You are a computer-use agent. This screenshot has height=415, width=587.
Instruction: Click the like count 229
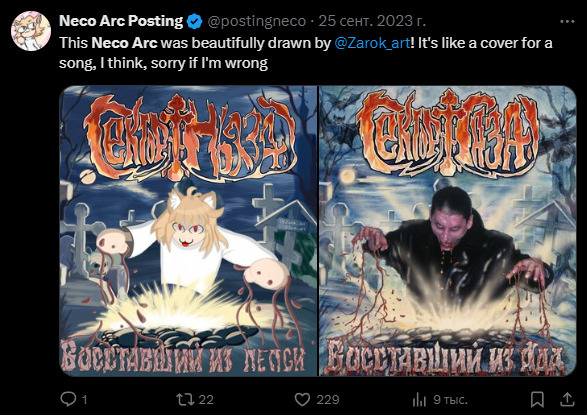coord(328,400)
